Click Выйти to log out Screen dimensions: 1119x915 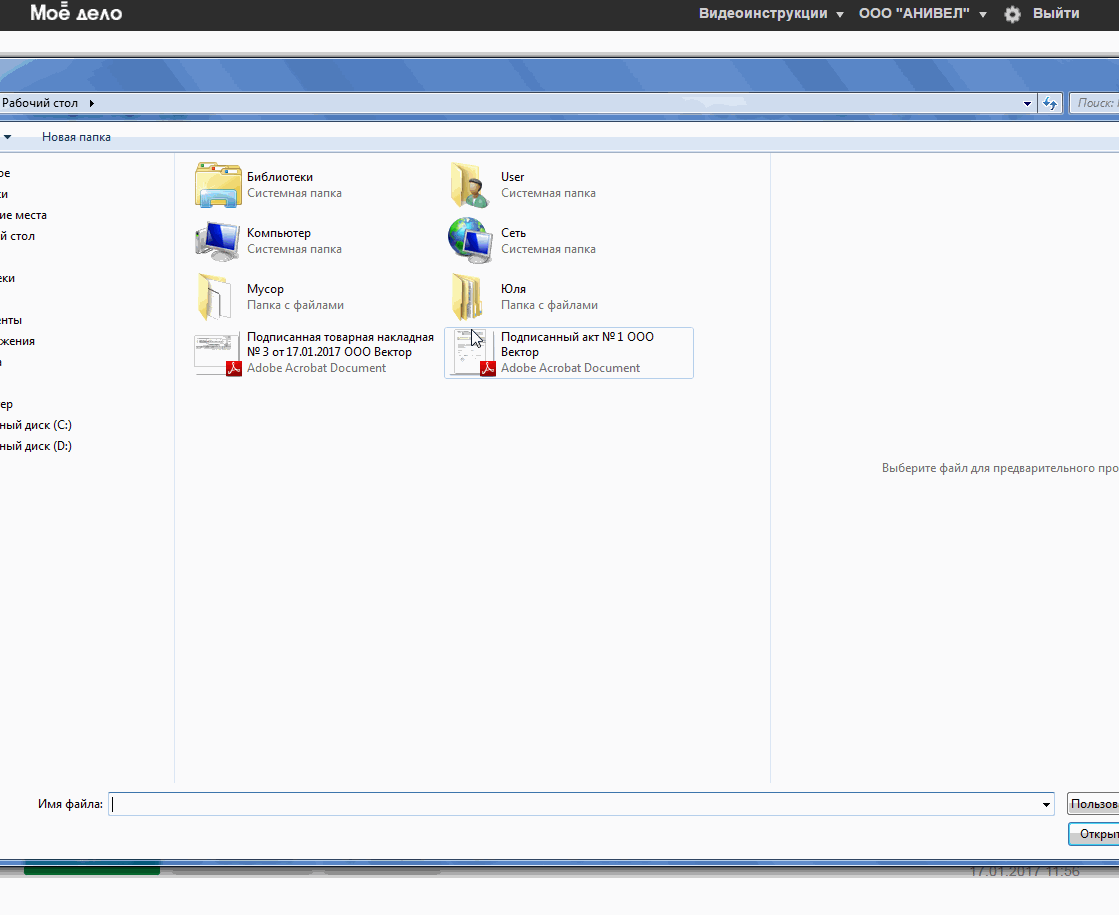click(1056, 14)
